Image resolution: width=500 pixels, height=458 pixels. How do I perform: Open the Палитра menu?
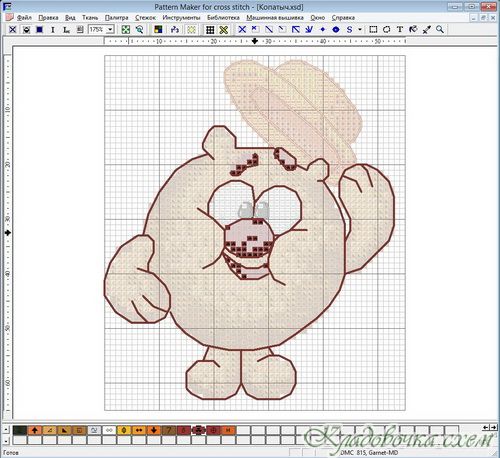pyautogui.click(x=116, y=18)
